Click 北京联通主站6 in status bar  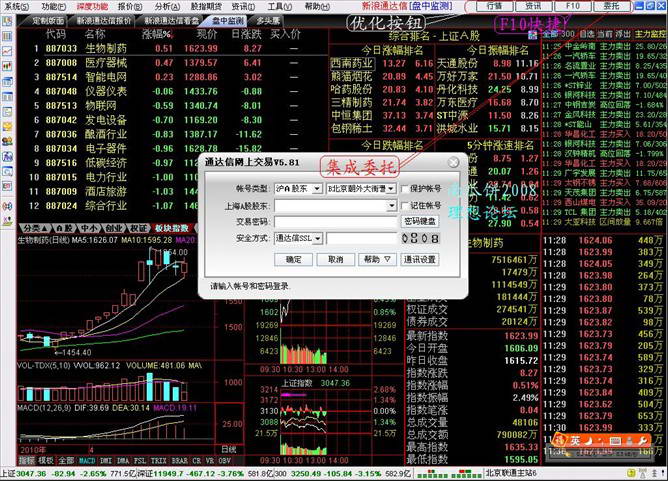coord(511,474)
